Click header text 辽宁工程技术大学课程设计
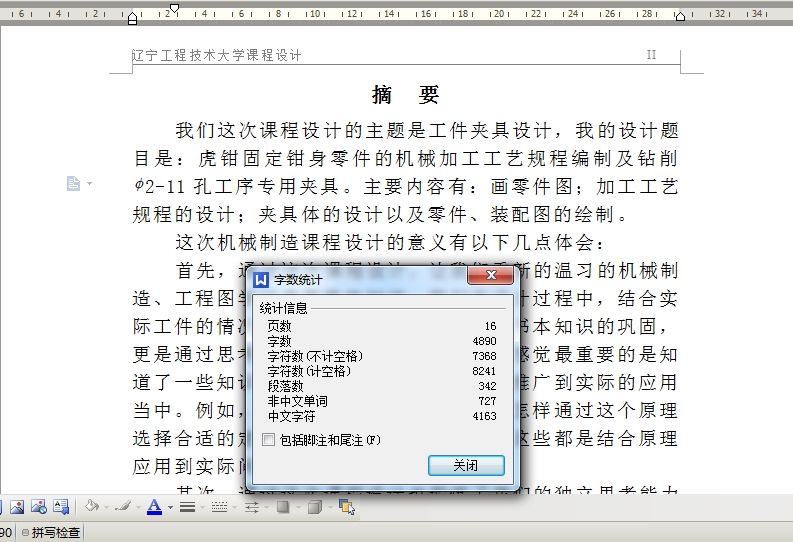The width and height of the screenshot is (793, 542). click(217, 55)
